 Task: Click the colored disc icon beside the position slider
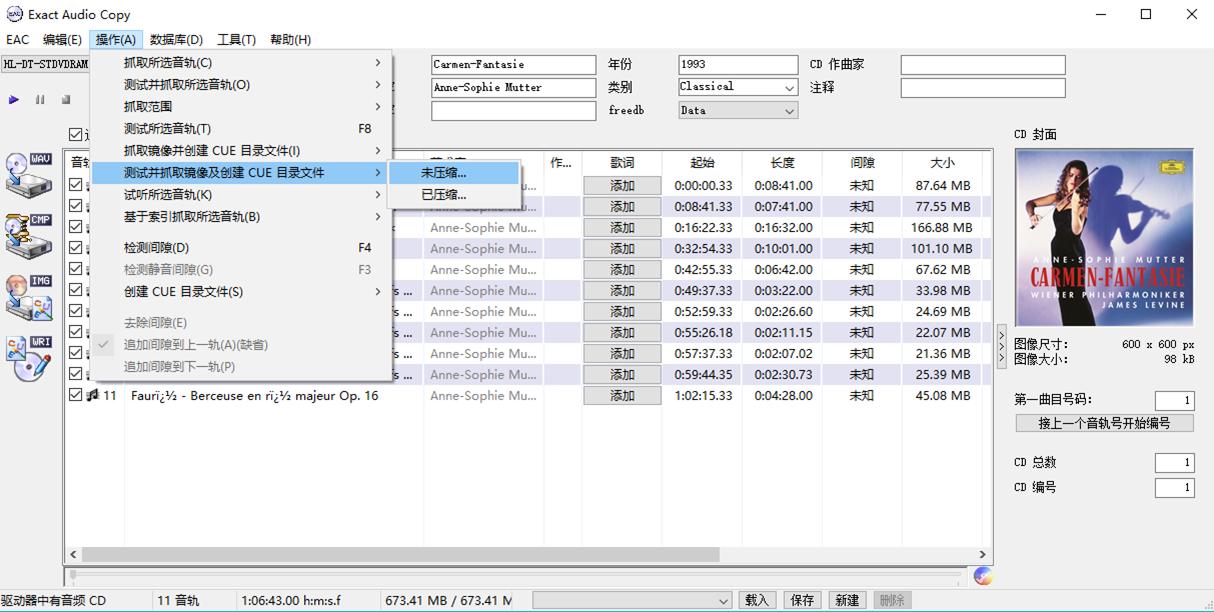point(983,575)
